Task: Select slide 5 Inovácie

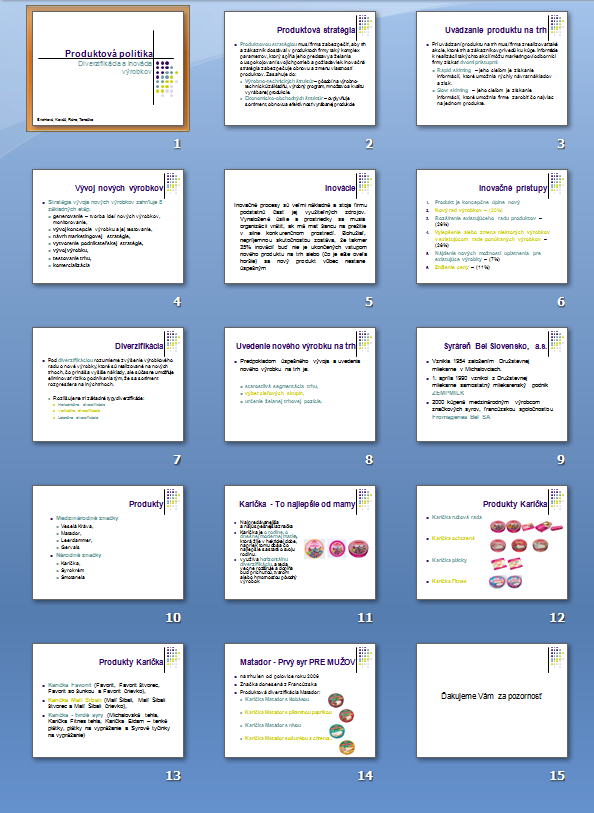Action: [300, 227]
